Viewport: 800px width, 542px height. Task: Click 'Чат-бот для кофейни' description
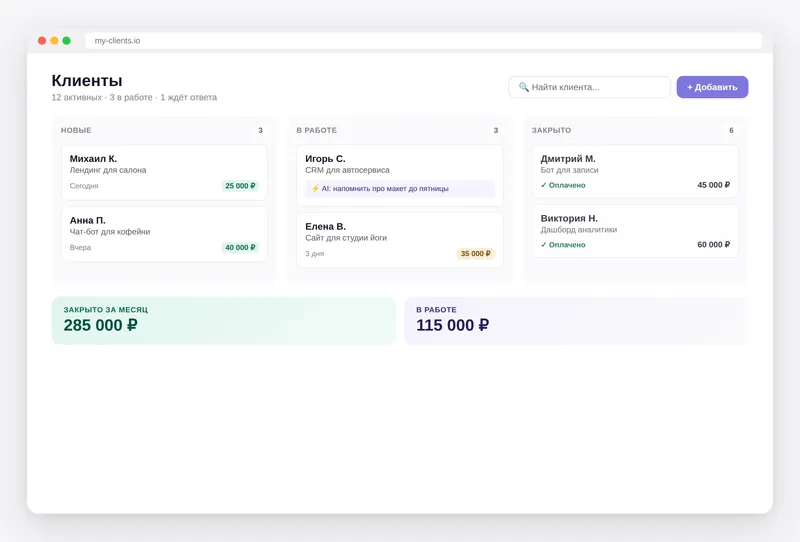(x=110, y=232)
